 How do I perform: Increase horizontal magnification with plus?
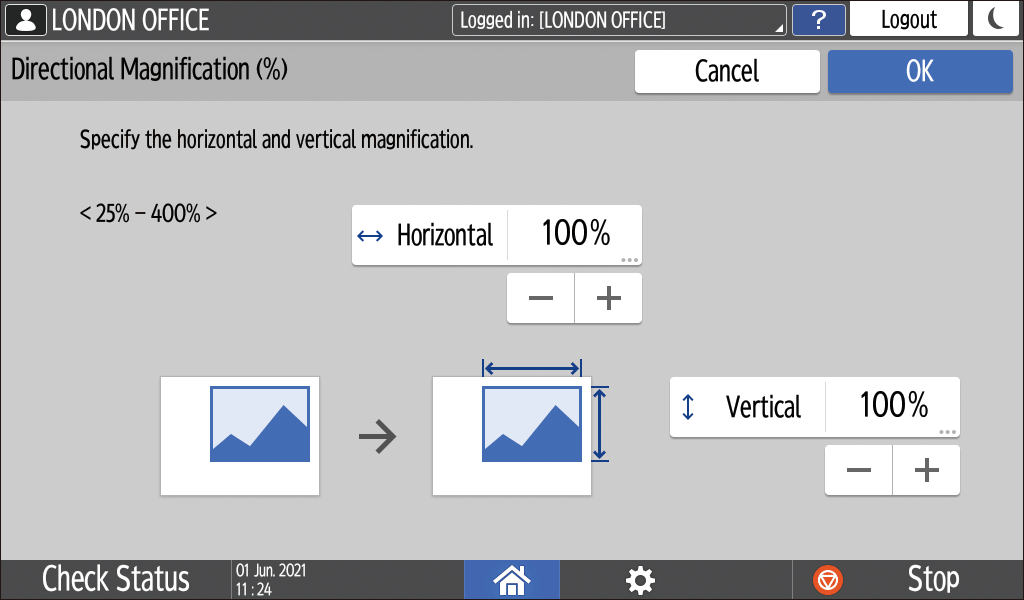(608, 299)
